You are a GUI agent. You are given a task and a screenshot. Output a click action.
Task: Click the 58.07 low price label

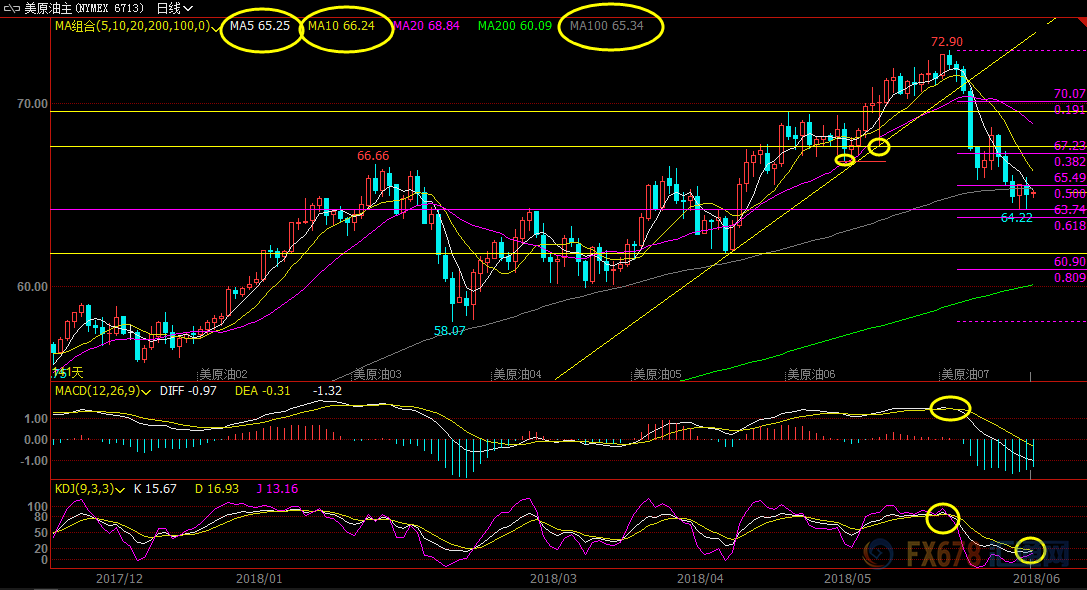[449, 330]
